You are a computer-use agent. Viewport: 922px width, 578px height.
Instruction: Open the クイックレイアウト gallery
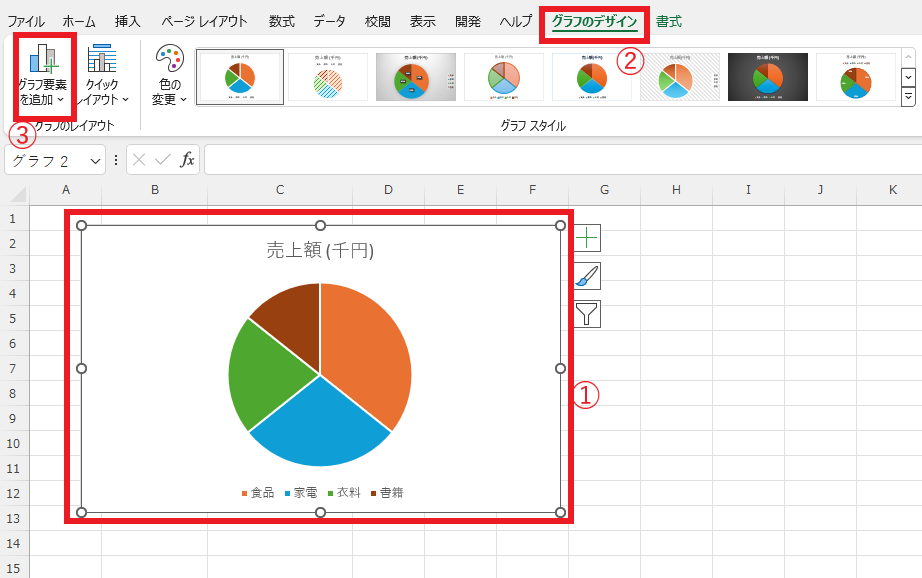[102, 75]
